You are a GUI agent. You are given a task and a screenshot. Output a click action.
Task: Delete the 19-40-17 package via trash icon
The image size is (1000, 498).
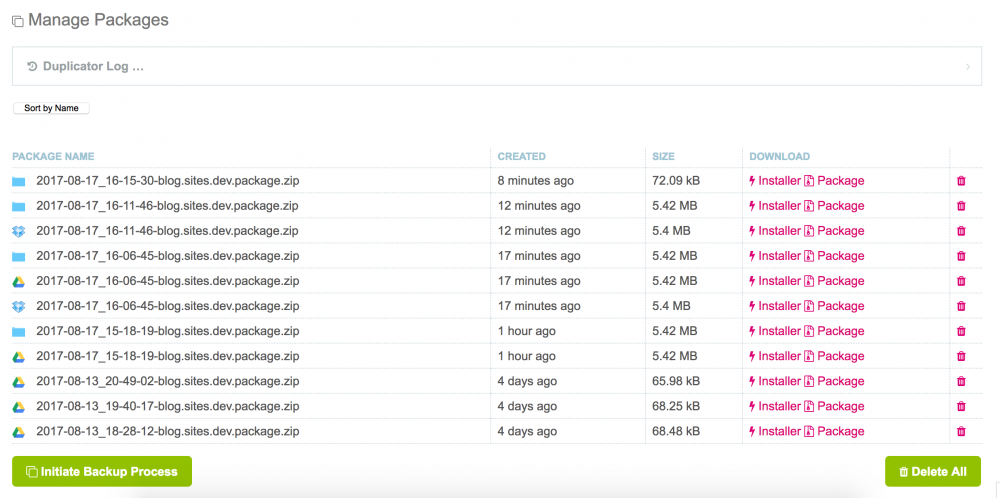[x=961, y=406]
